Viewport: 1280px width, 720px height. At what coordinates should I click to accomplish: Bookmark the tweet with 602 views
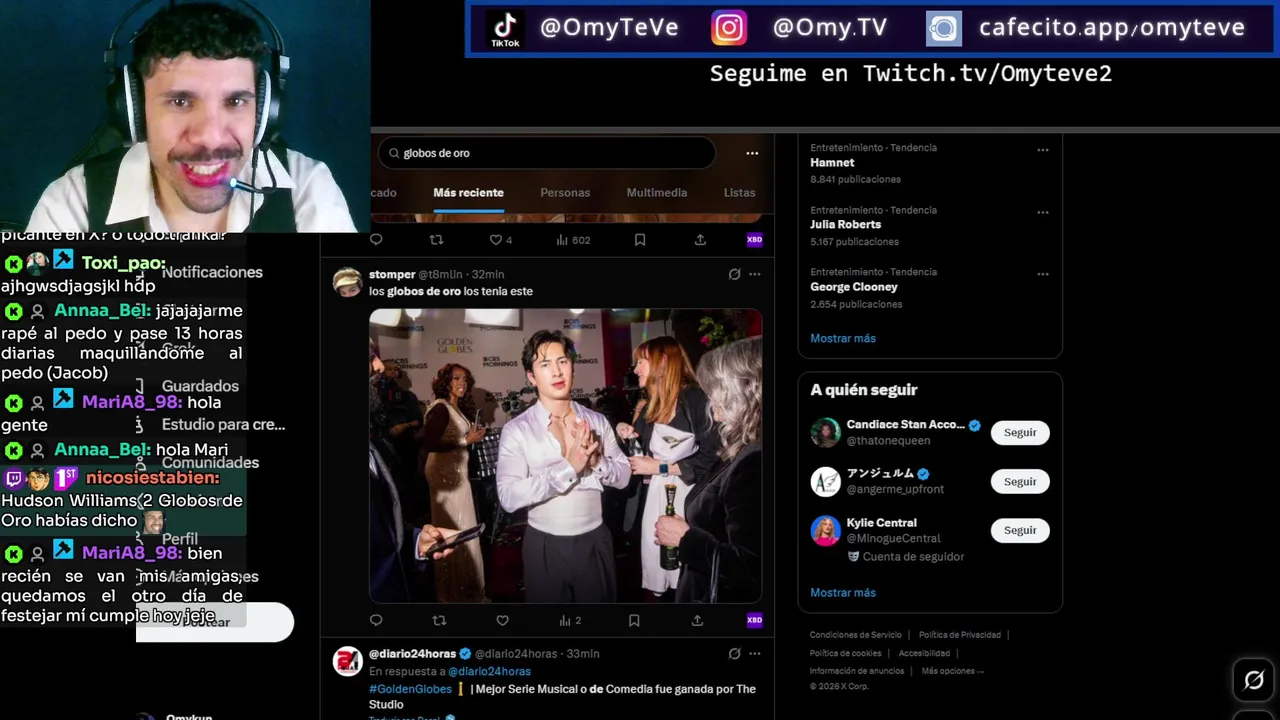pyautogui.click(x=640, y=240)
